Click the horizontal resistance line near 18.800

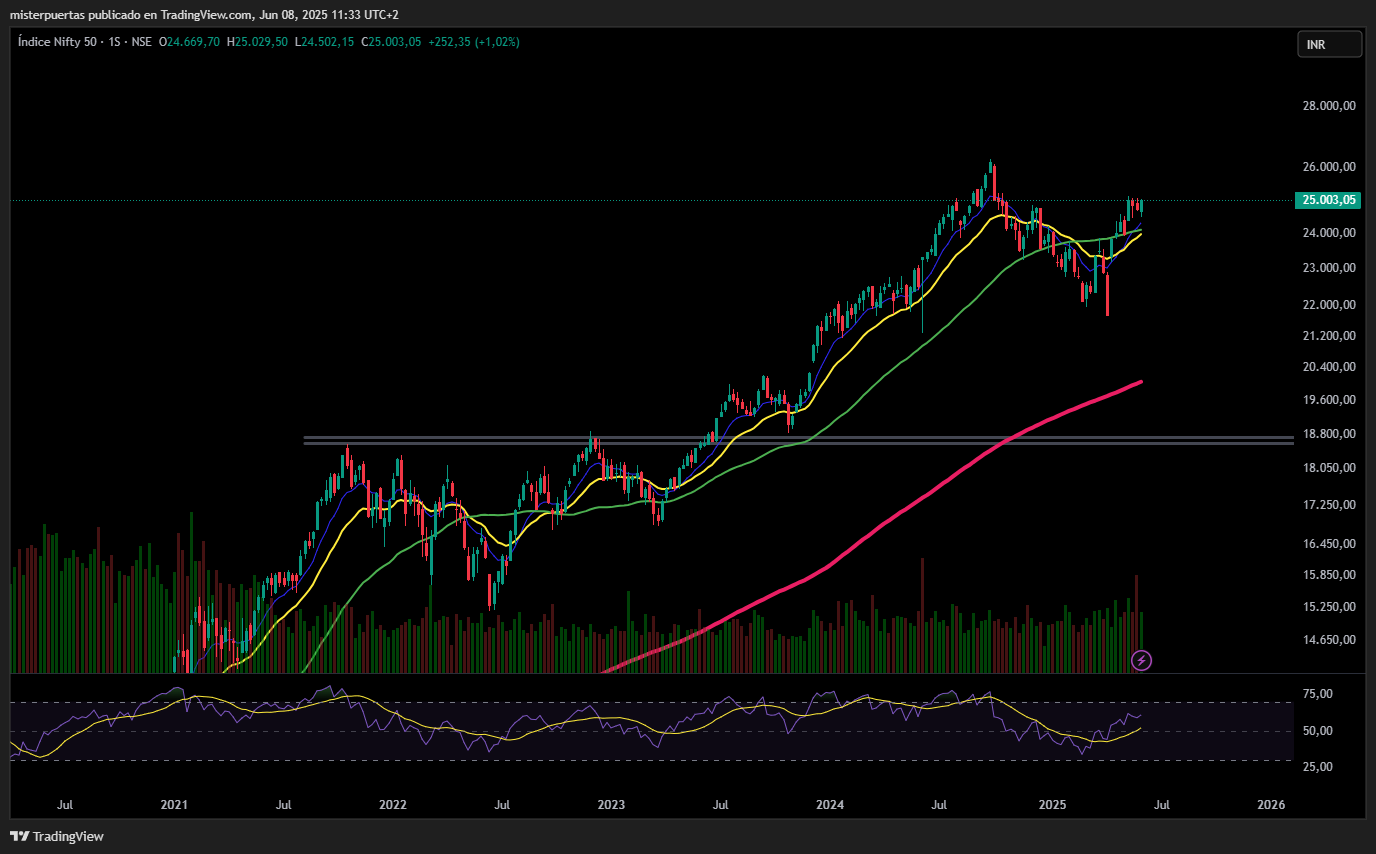pos(797,440)
